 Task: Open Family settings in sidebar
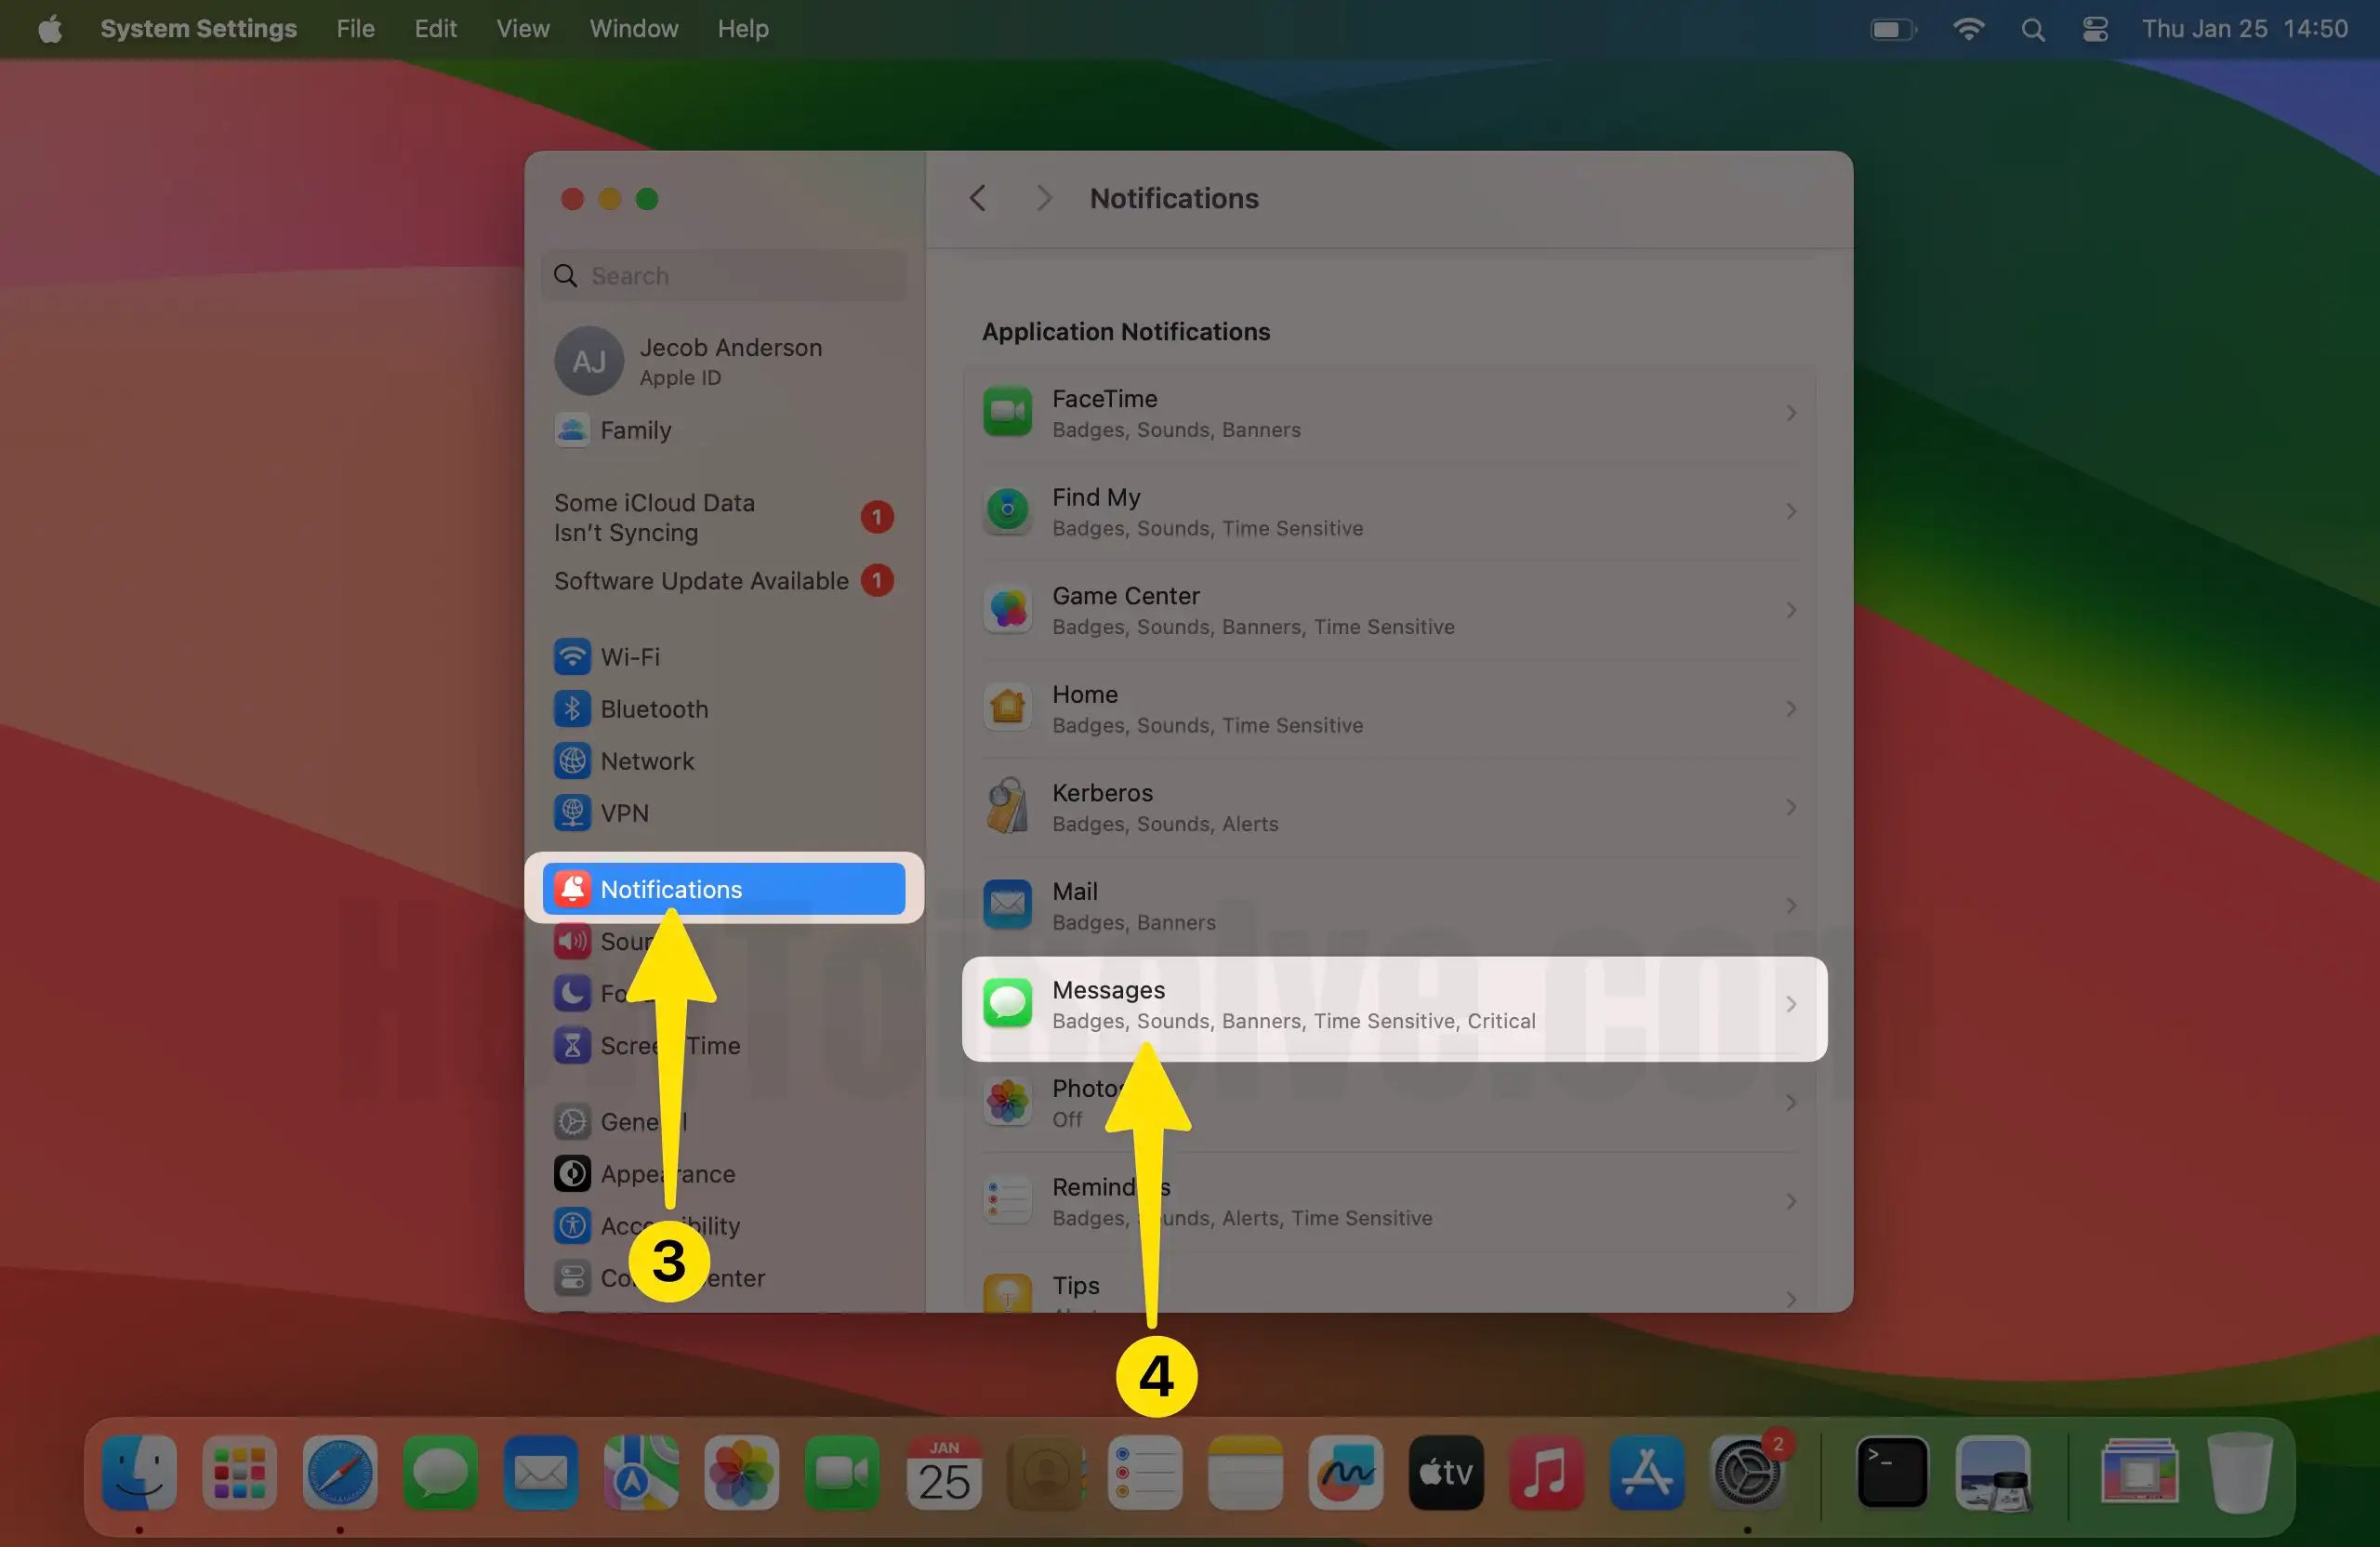(723, 430)
